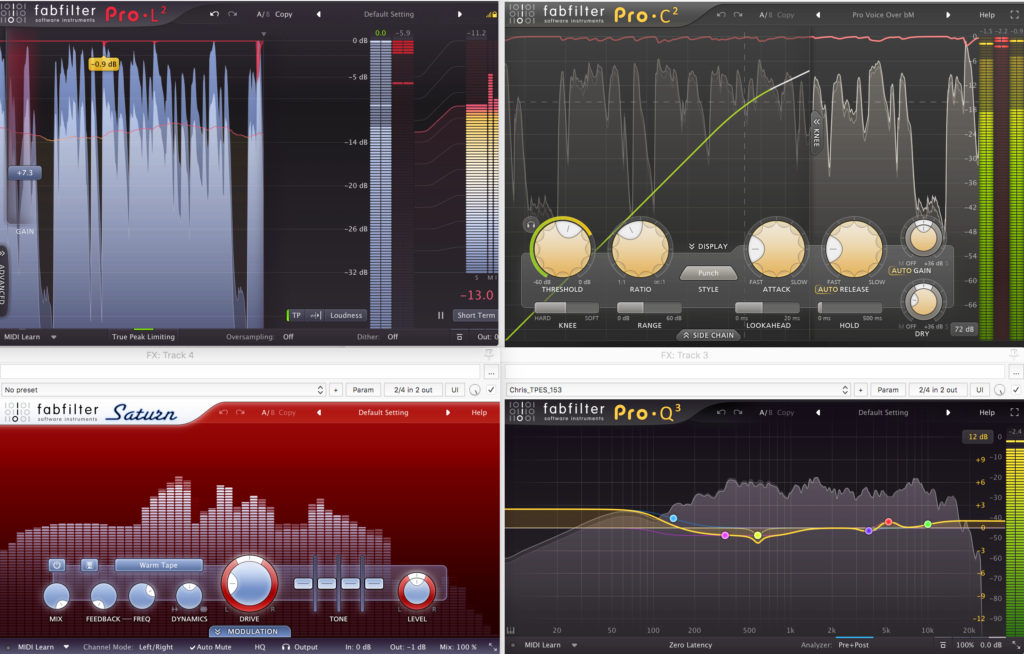
Task: Toggle the Track 3 FX bypass checkbox
Action: pyautogui.click(x=1016, y=390)
